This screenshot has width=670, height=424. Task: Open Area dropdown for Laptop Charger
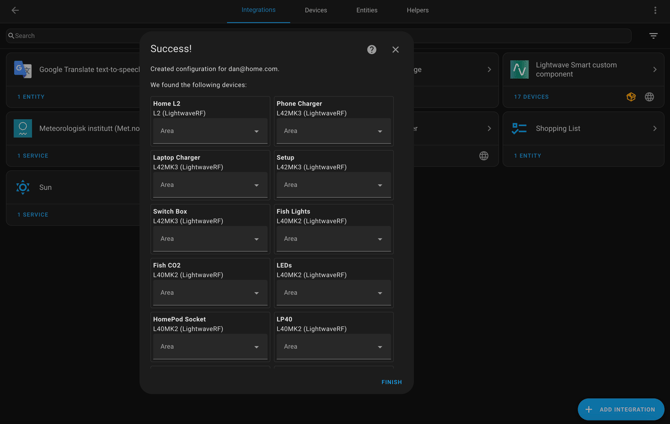(210, 185)
